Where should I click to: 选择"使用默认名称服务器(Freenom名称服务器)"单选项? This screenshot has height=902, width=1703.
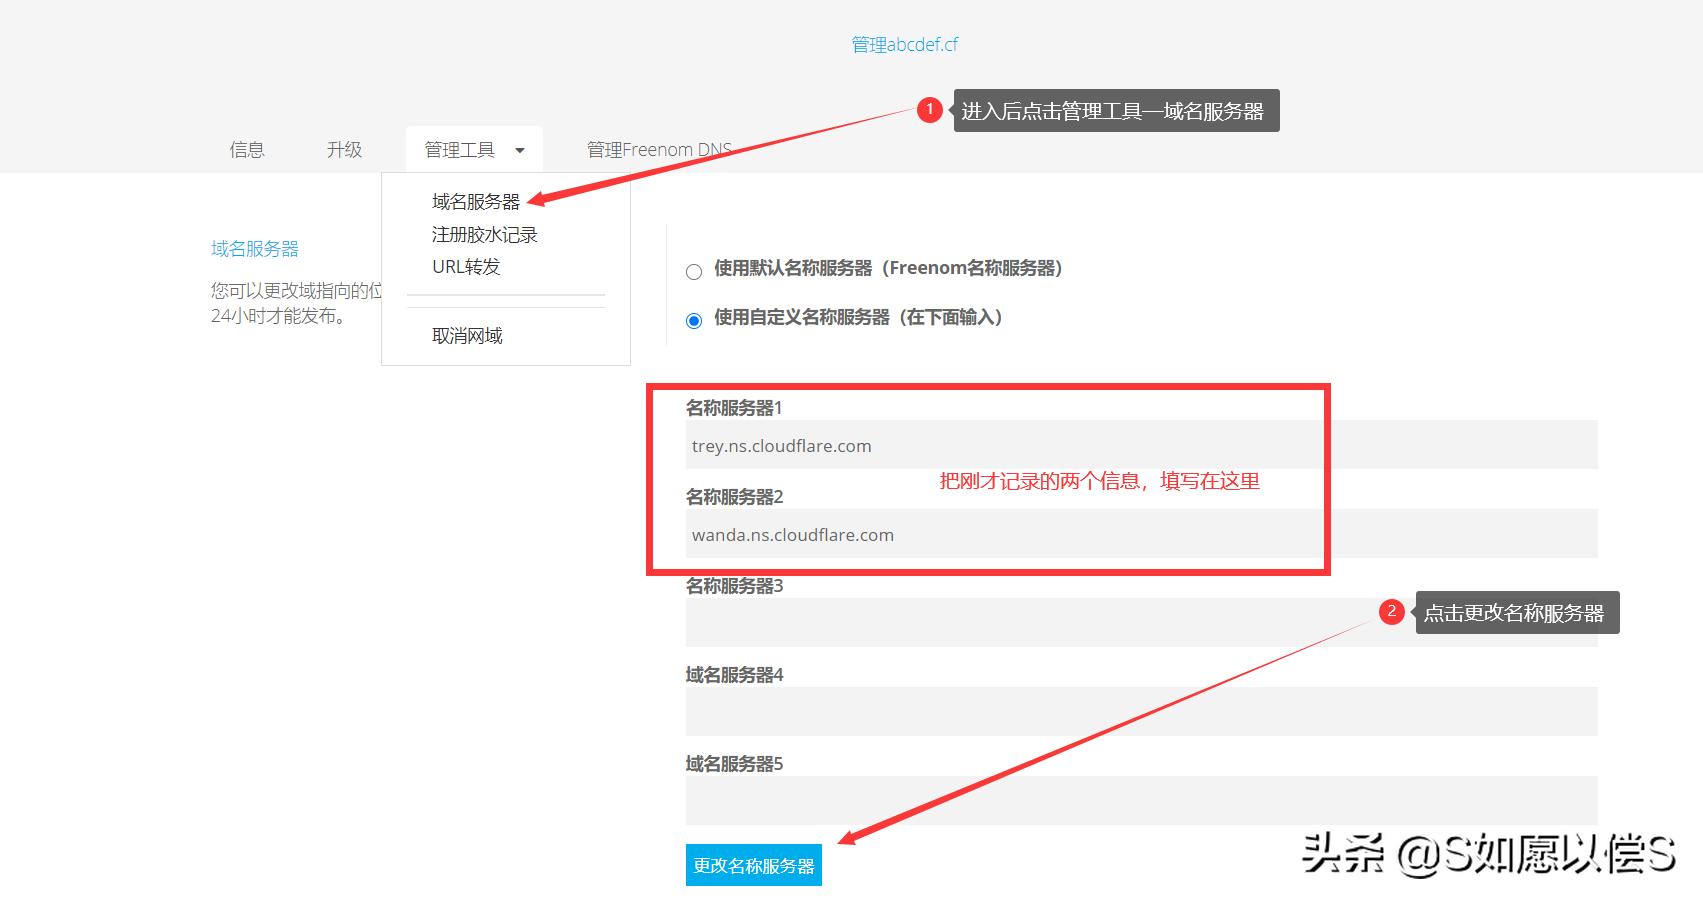click(694, 270)
